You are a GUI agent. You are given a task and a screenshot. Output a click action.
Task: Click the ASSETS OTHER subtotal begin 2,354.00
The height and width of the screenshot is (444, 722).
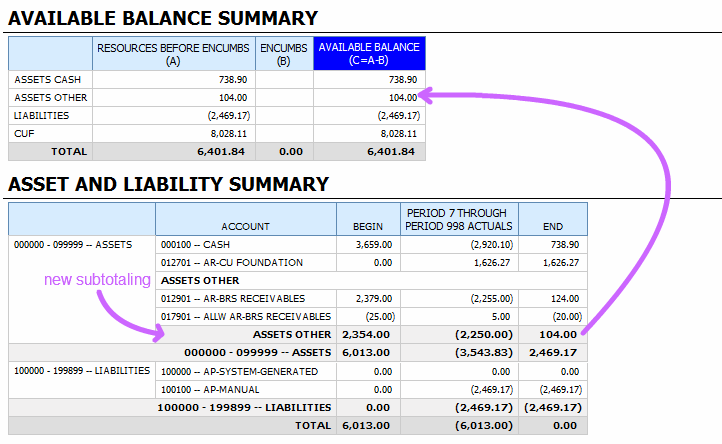(366, 334)
